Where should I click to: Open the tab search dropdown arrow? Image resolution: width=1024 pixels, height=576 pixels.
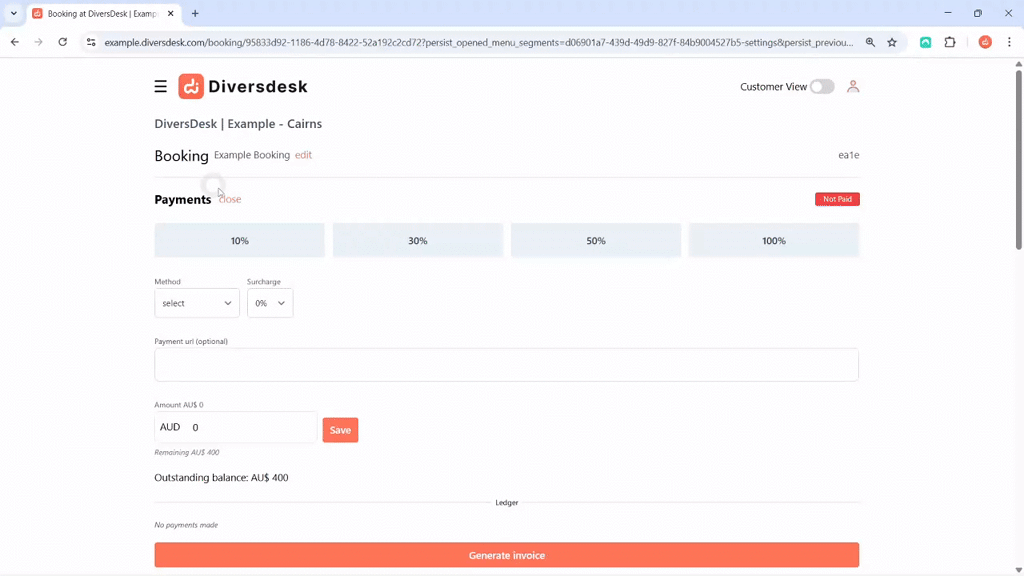pyautogui.click(x=14, y=13)
